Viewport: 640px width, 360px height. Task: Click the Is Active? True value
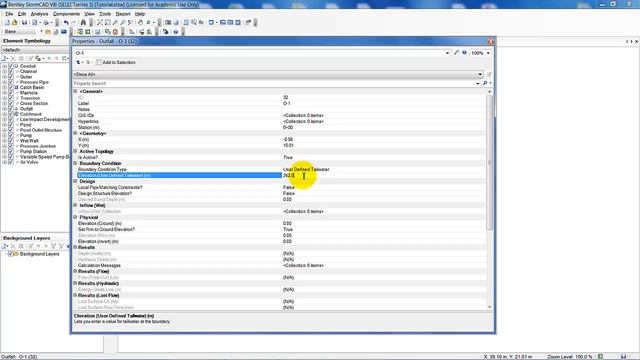(288, 158)
